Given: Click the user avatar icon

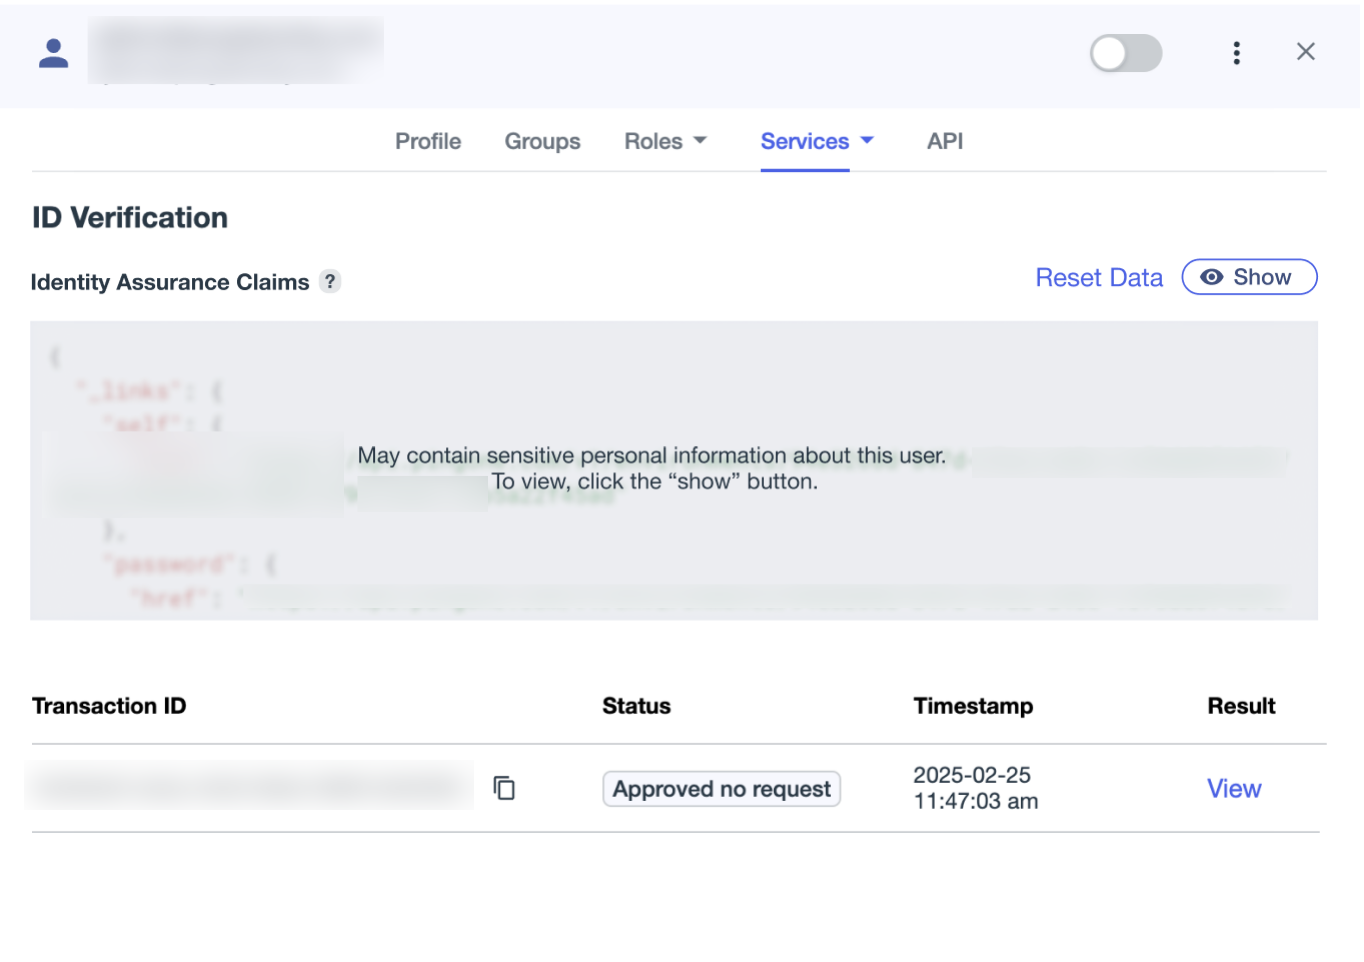Looking at the screenshot, I should (53, 52).
